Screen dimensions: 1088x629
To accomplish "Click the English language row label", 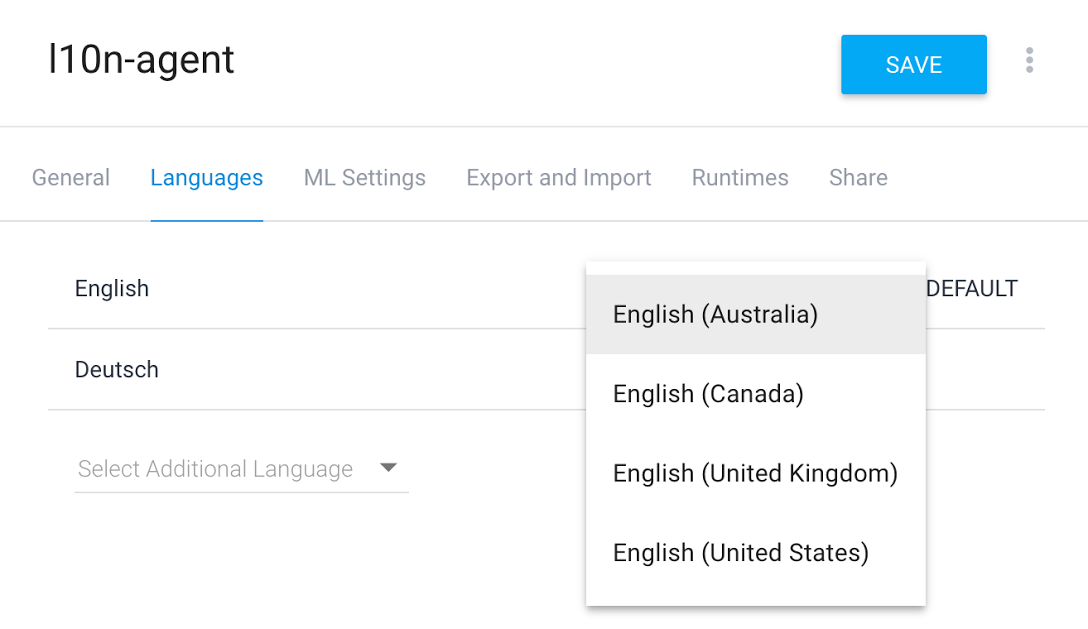I will point(112,289).
